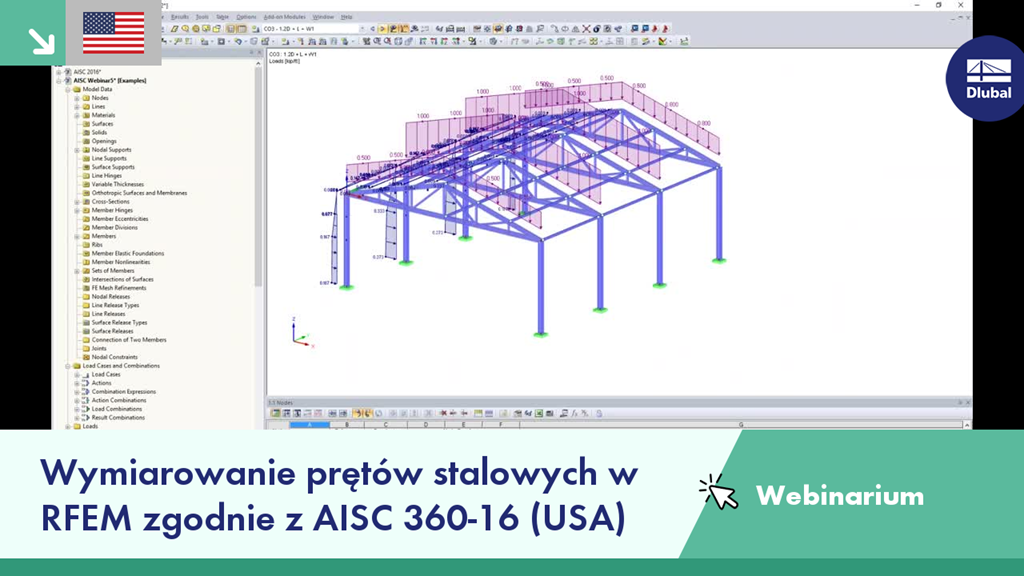Viewport: 1024px width, 576px height.
Task: Click table column A header
Action: pos(310,424)
